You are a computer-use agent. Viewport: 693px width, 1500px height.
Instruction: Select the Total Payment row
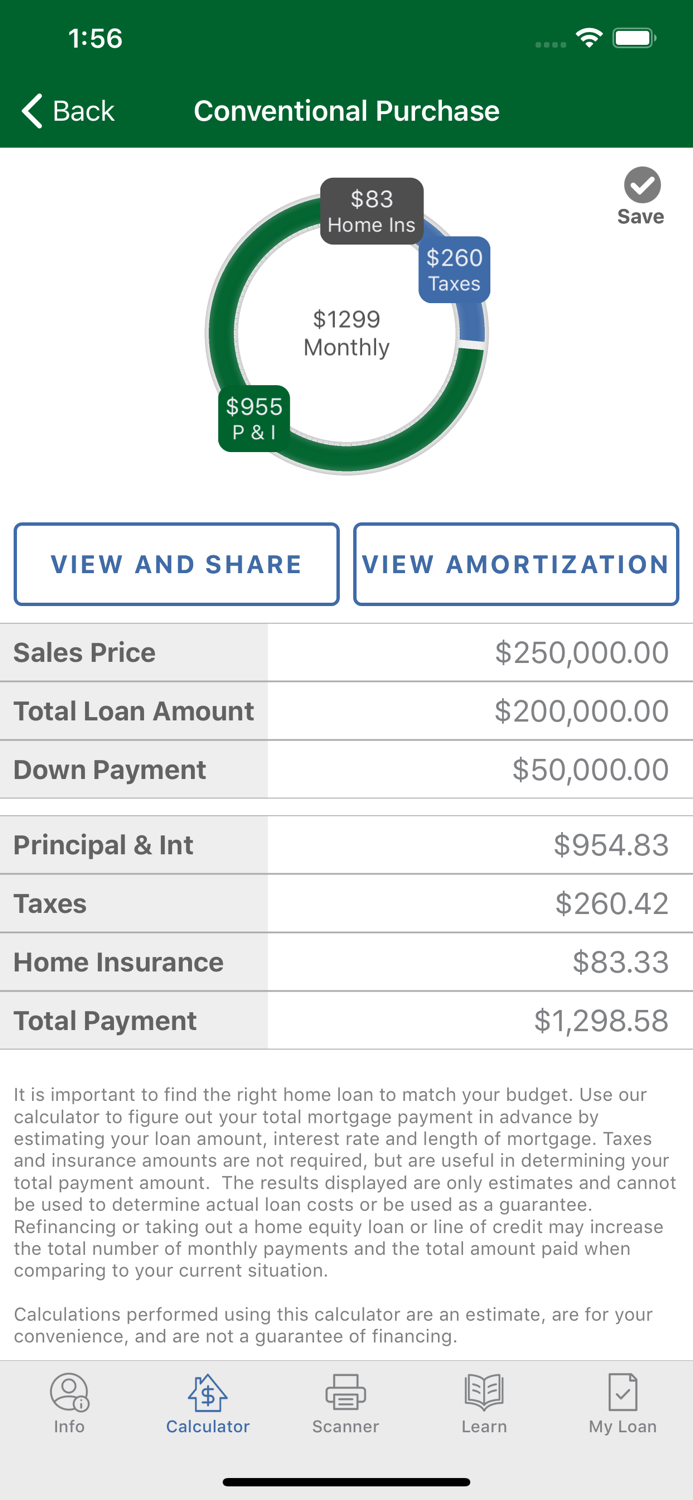[x=346, y=1020]
